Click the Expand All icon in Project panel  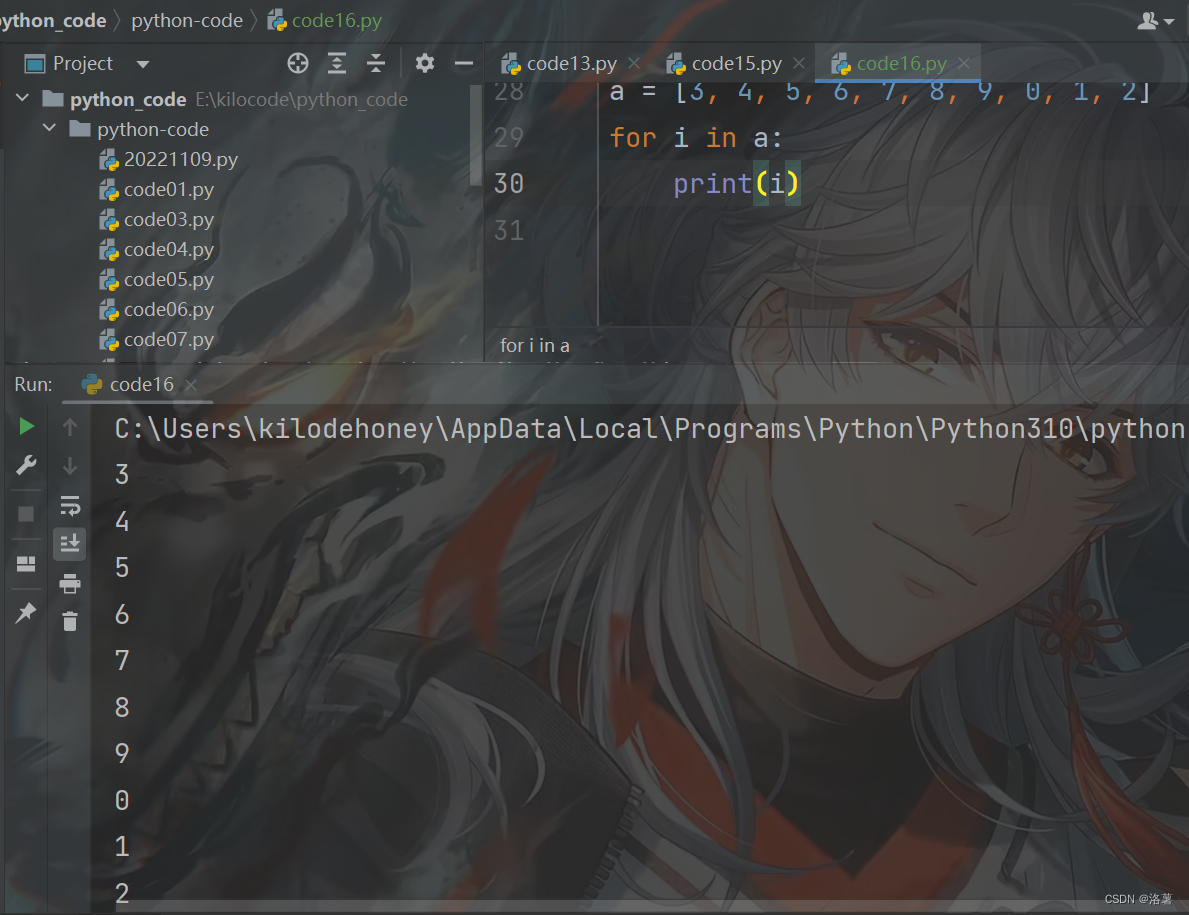[x=337, y=63]
